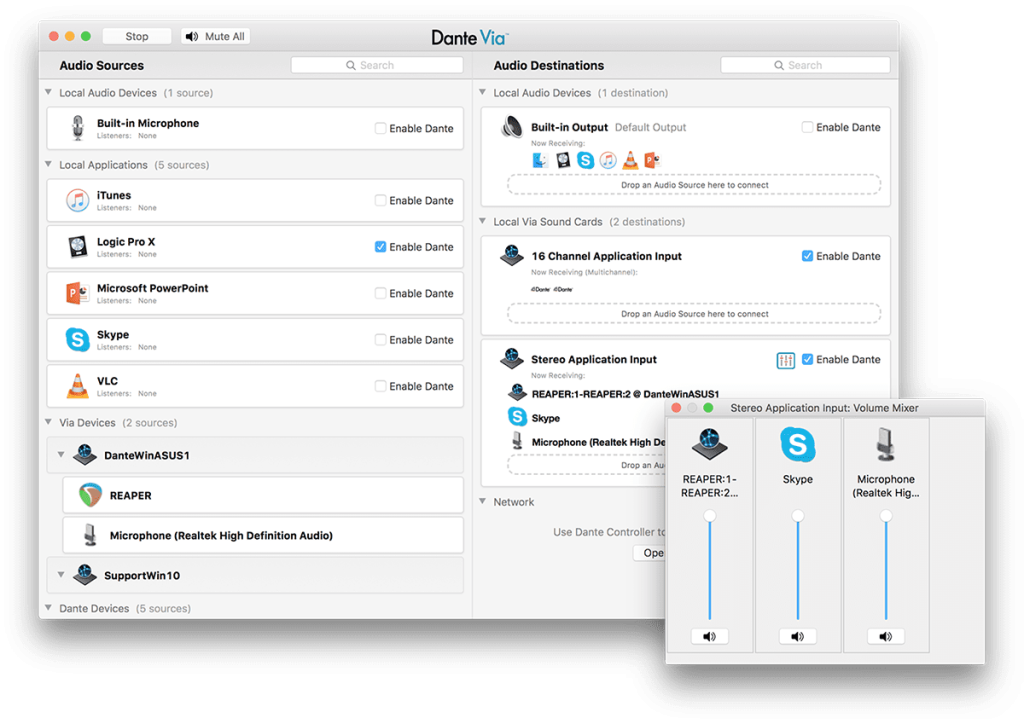1024x724 pixels.
Task: Click the Logic Pro X source icon
Action: coord(78,247)
